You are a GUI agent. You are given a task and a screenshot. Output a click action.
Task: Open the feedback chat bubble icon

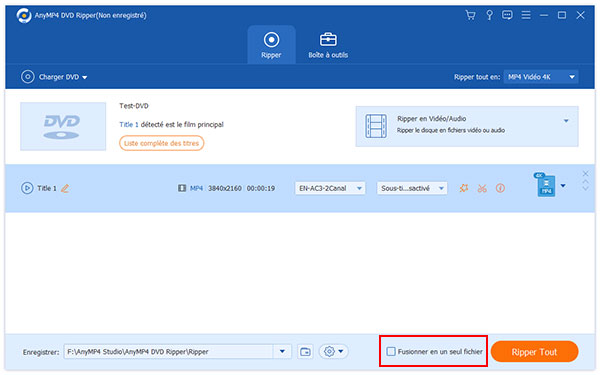[x=507, y=15]
